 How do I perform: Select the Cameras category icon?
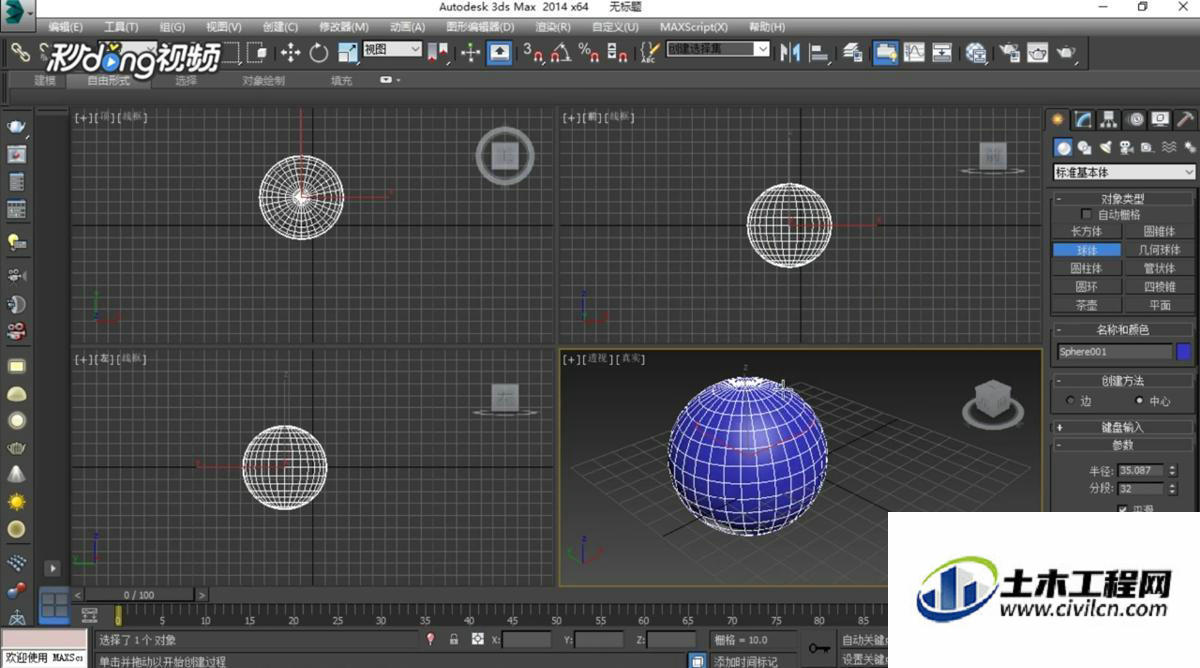(x=1126, y=148)
